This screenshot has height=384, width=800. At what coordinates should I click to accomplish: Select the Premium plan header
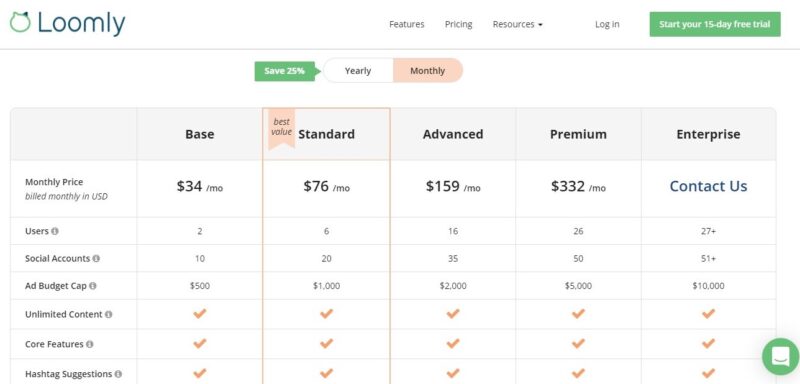578,134
